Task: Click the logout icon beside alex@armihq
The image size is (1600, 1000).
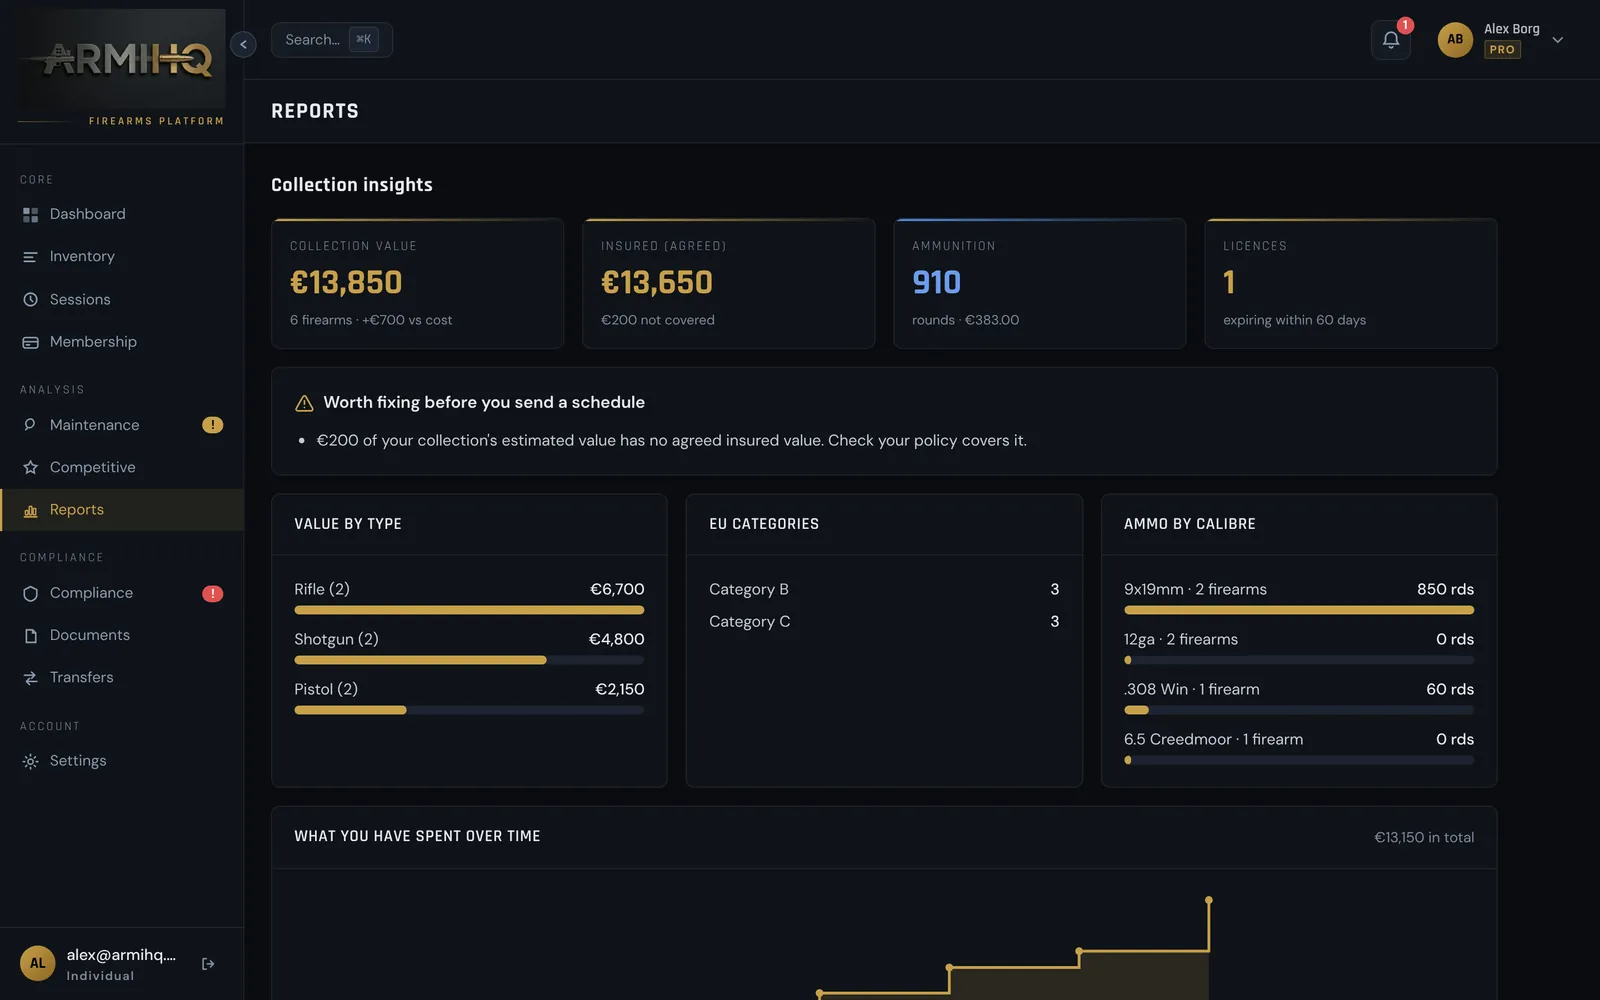Action: tap(208, 964)
